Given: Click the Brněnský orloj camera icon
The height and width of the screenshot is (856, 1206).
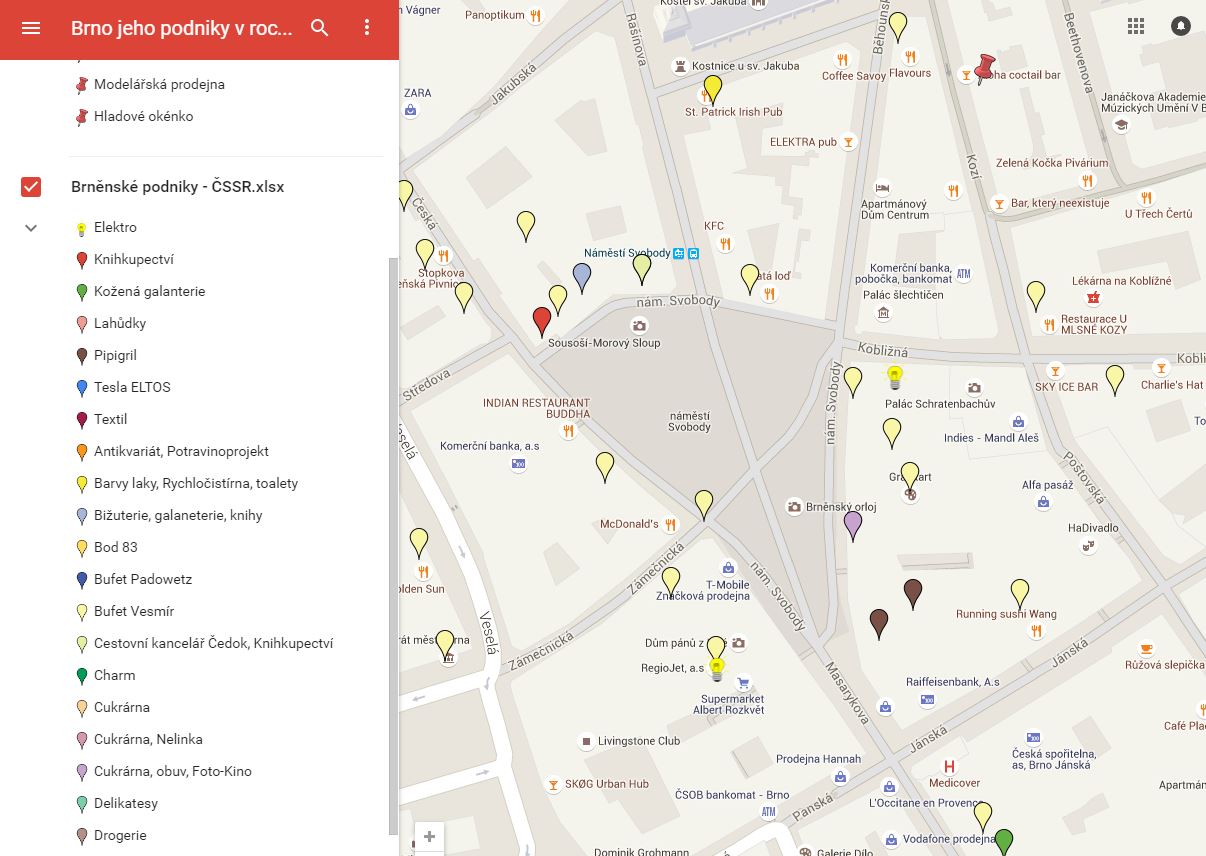Looking at the screenshot, I should coord(794,507).
